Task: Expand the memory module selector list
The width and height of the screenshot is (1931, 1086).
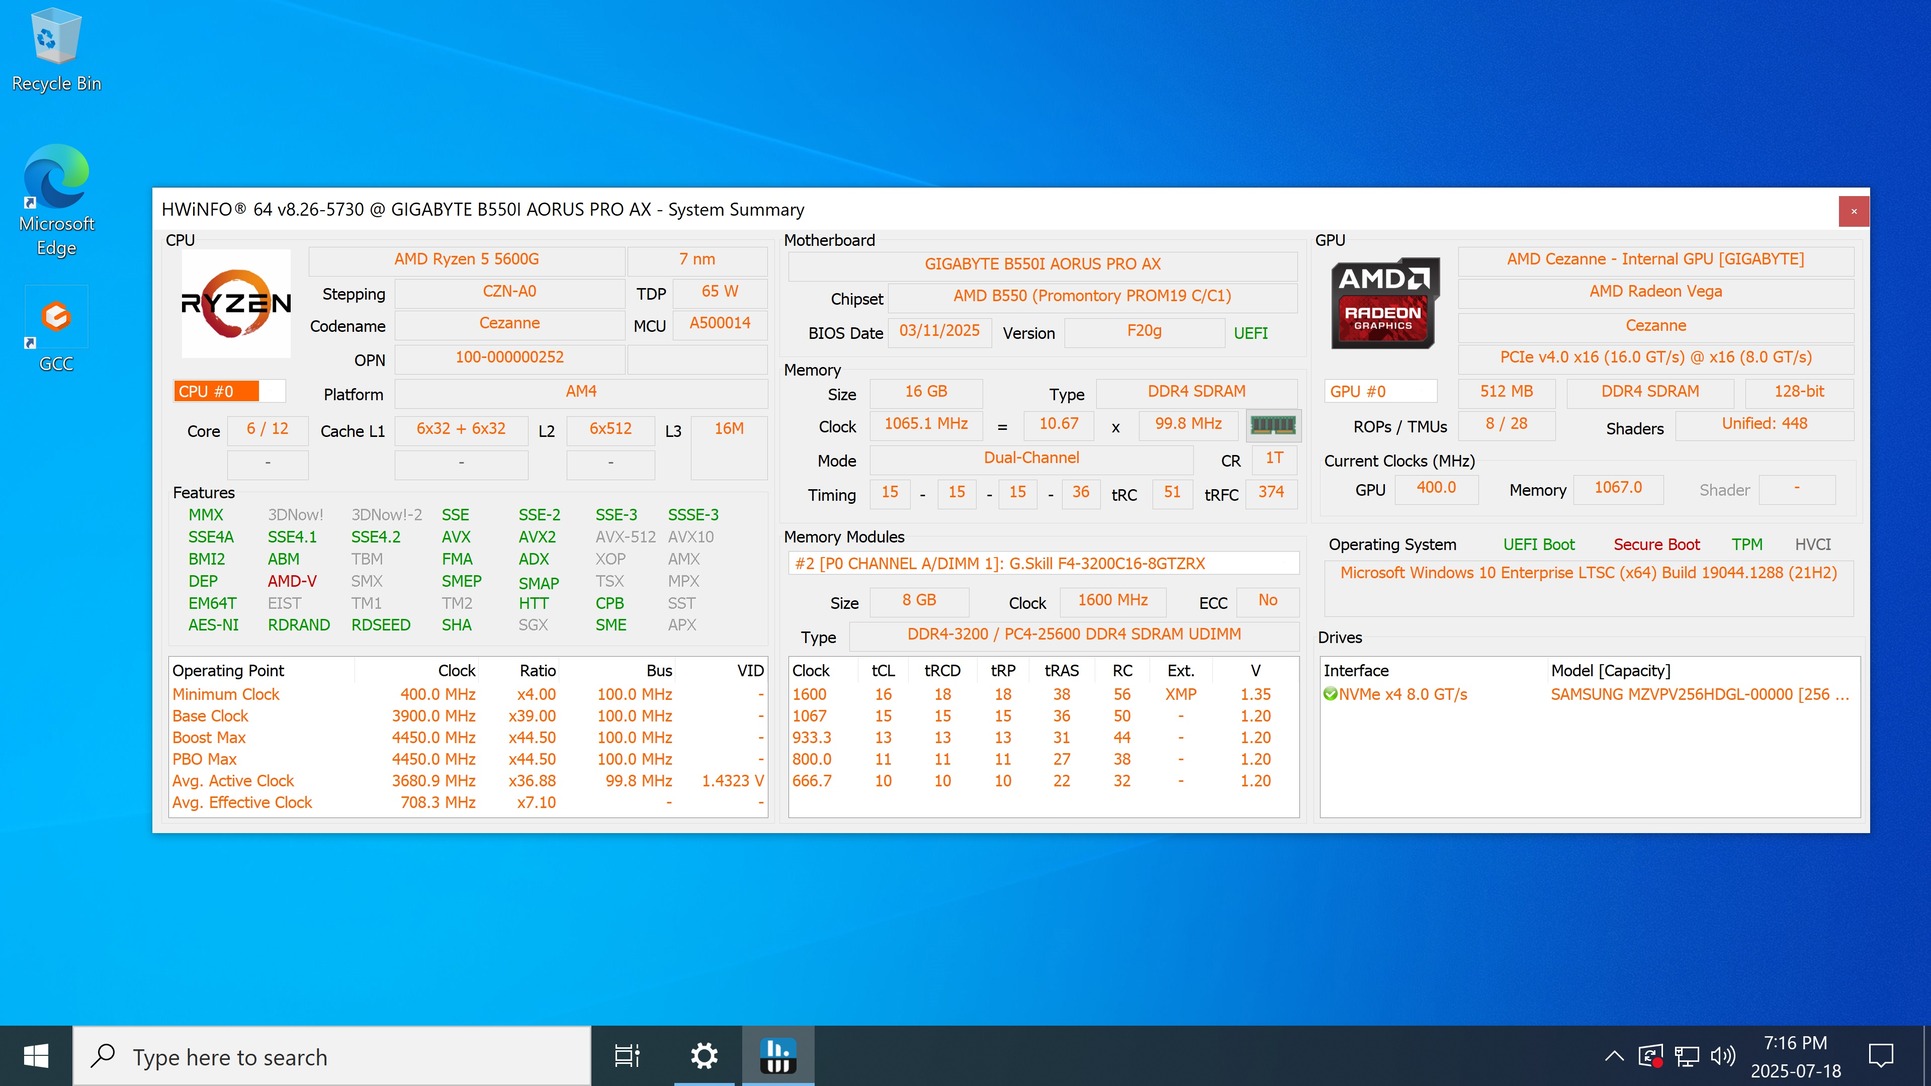Action: coord(1043,563)
